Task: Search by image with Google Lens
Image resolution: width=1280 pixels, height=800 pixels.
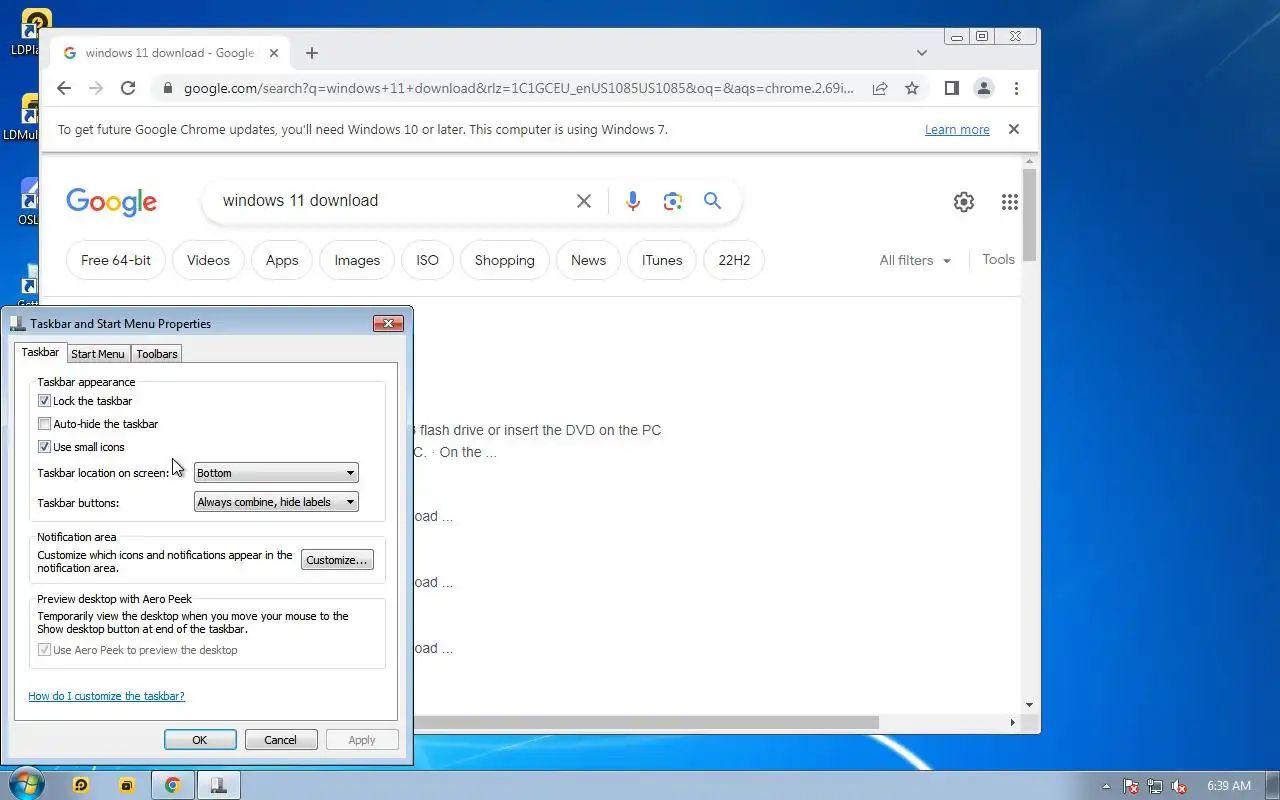Action: click(x=673, y=201)
